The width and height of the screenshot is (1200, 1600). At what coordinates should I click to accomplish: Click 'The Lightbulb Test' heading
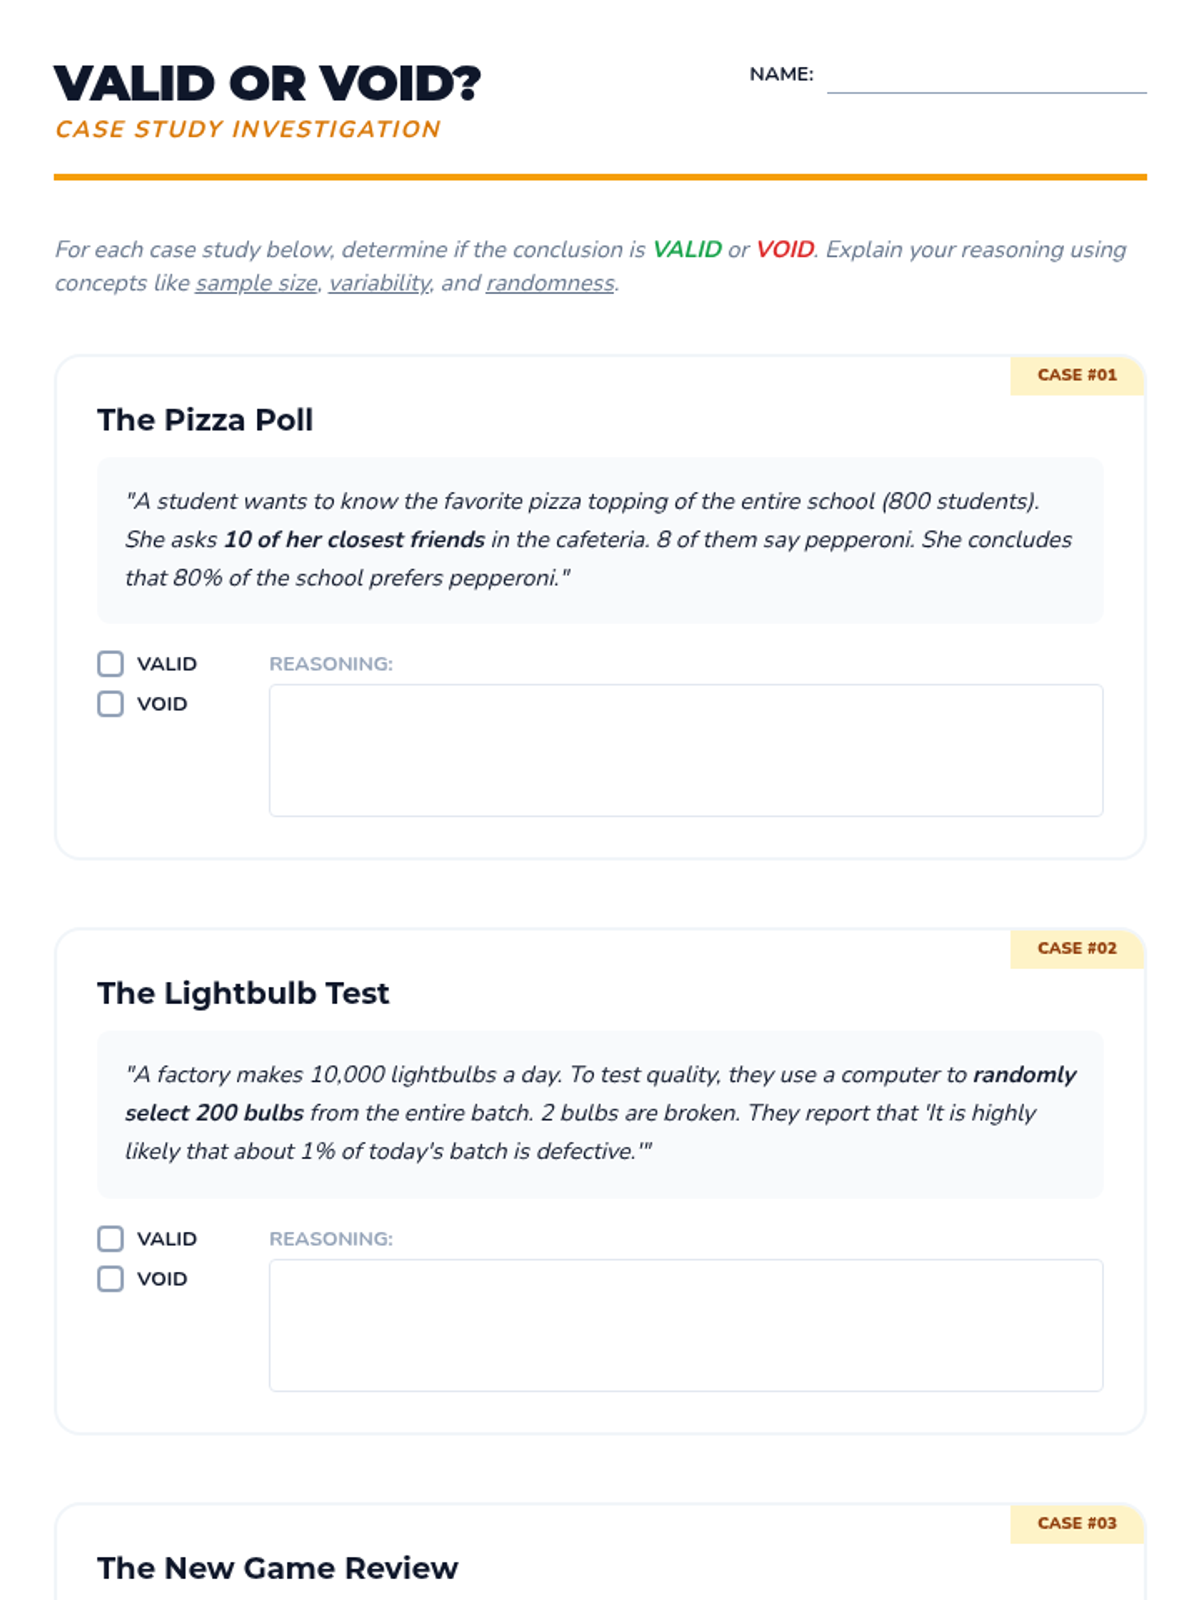pos(243,993)
